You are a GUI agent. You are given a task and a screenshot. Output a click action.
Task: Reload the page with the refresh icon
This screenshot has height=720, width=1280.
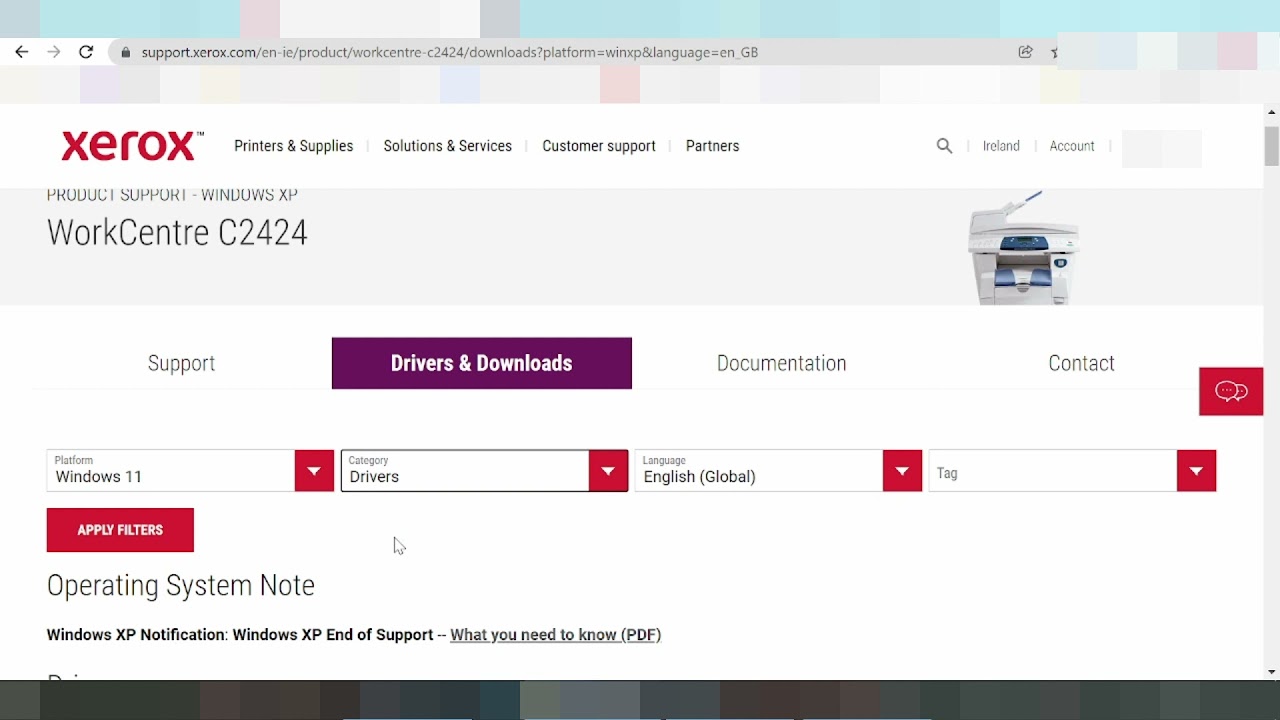(x=86, y=52)
